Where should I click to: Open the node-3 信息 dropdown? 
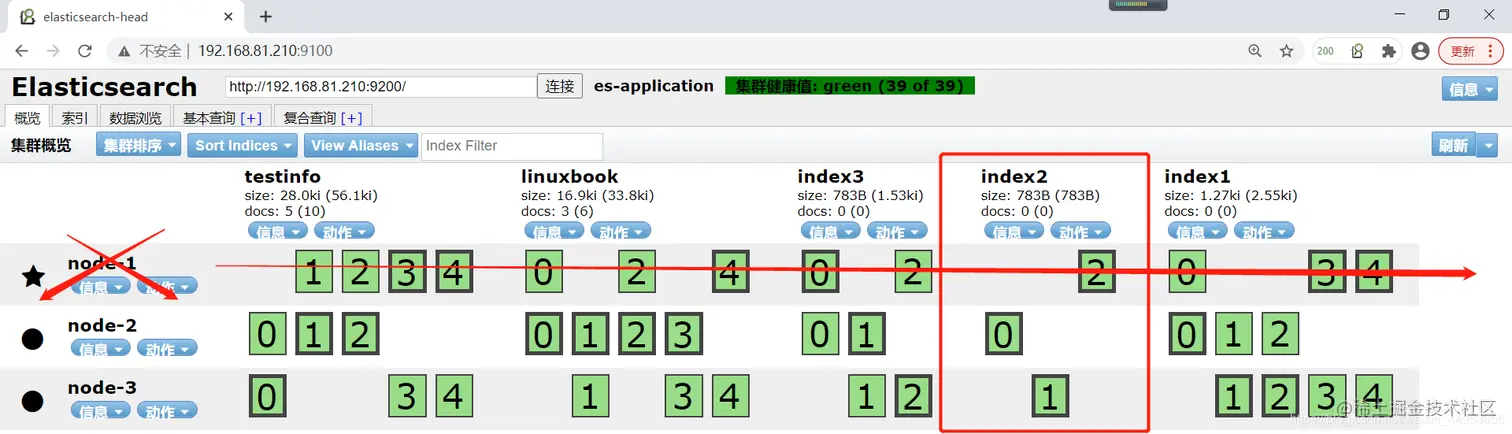100,410
